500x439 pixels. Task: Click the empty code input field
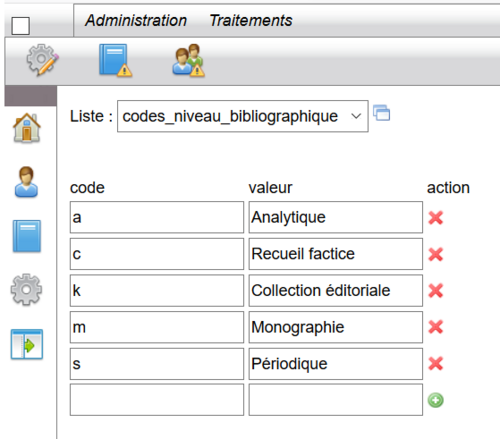click(157, 400)
